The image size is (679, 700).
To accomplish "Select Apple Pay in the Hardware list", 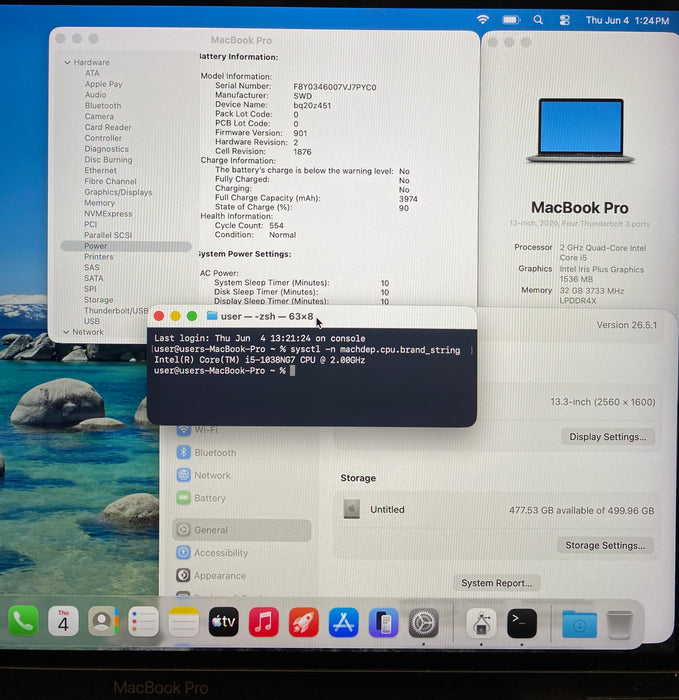I will 103,84.
